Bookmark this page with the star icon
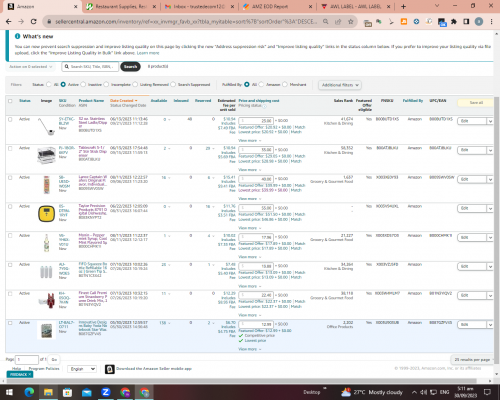Viewport: 500px width, 400px height. point(351,22)
